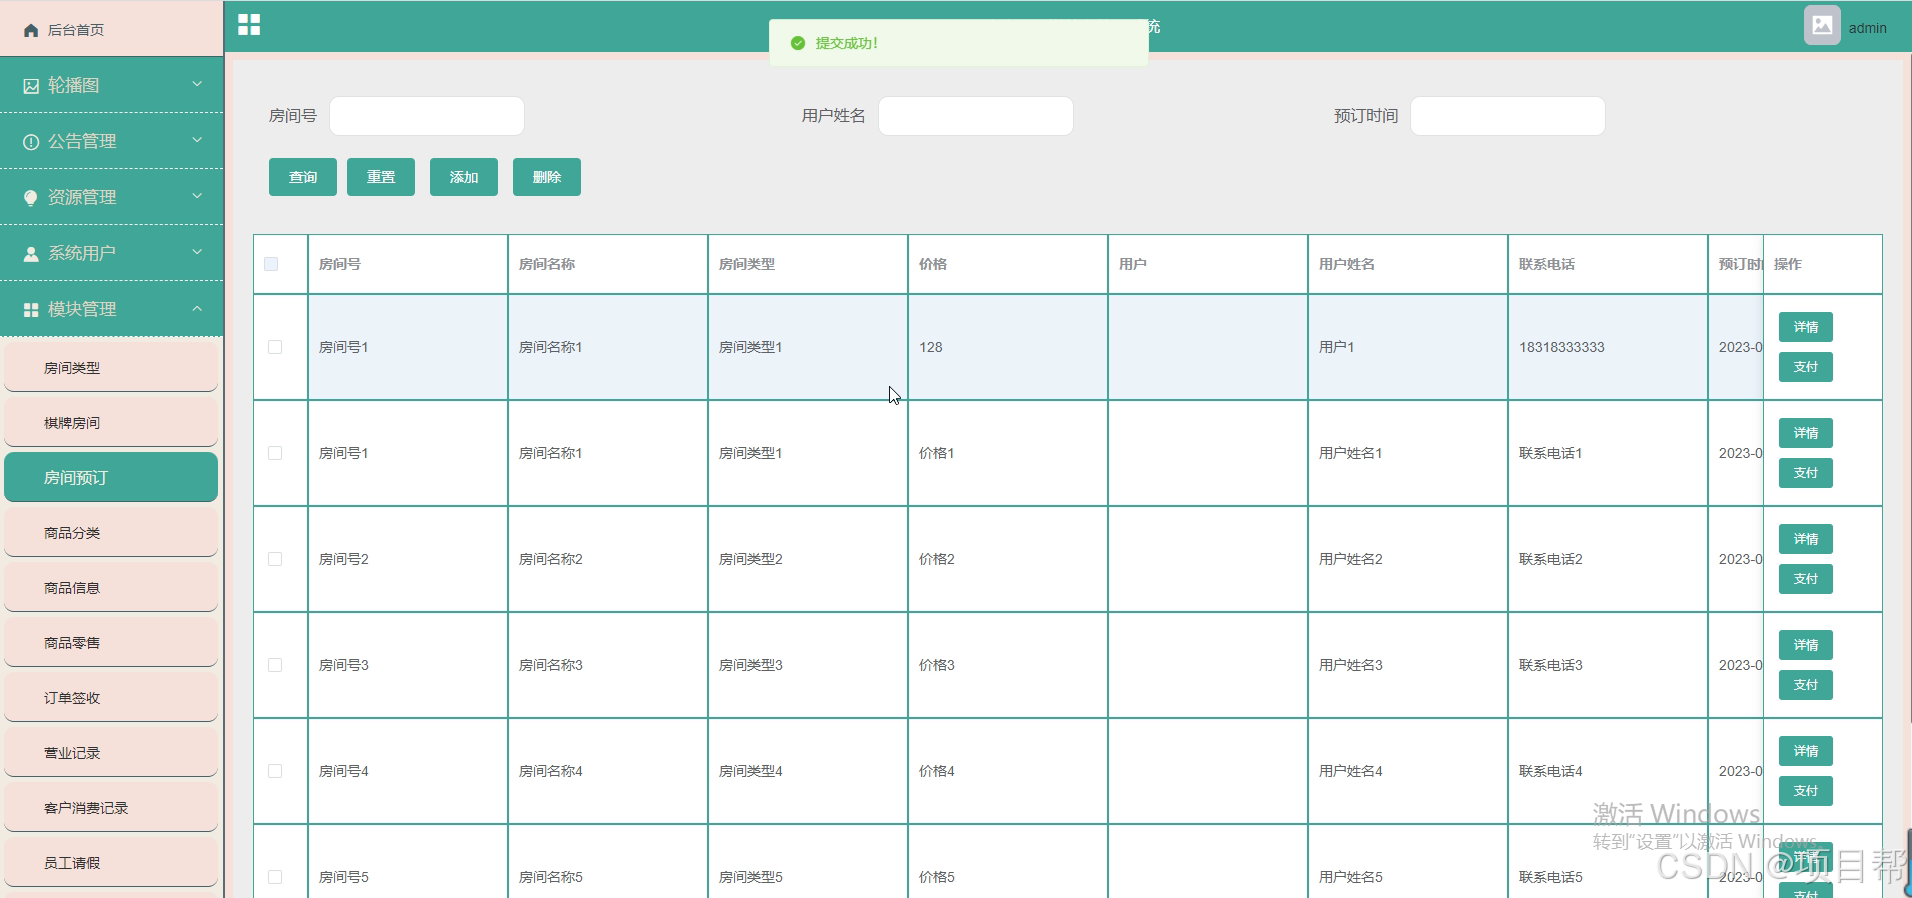Screen dimensions: 1912x898
Task: Click 详情 for the 房间号3 row
Action: pyautogui.click(x=1806, y=645)
